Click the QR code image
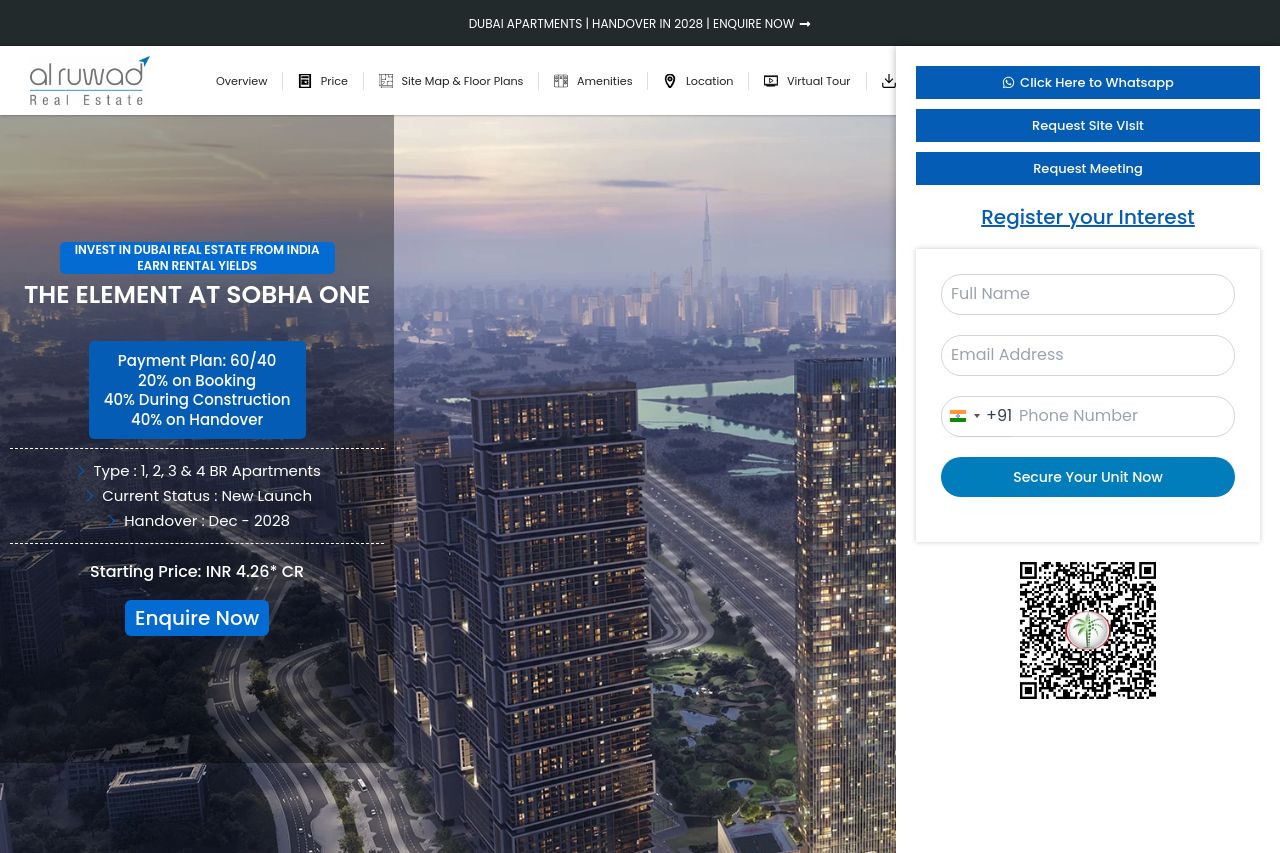This screenshot has width=1280, height=853. [x=1088, y=630]
